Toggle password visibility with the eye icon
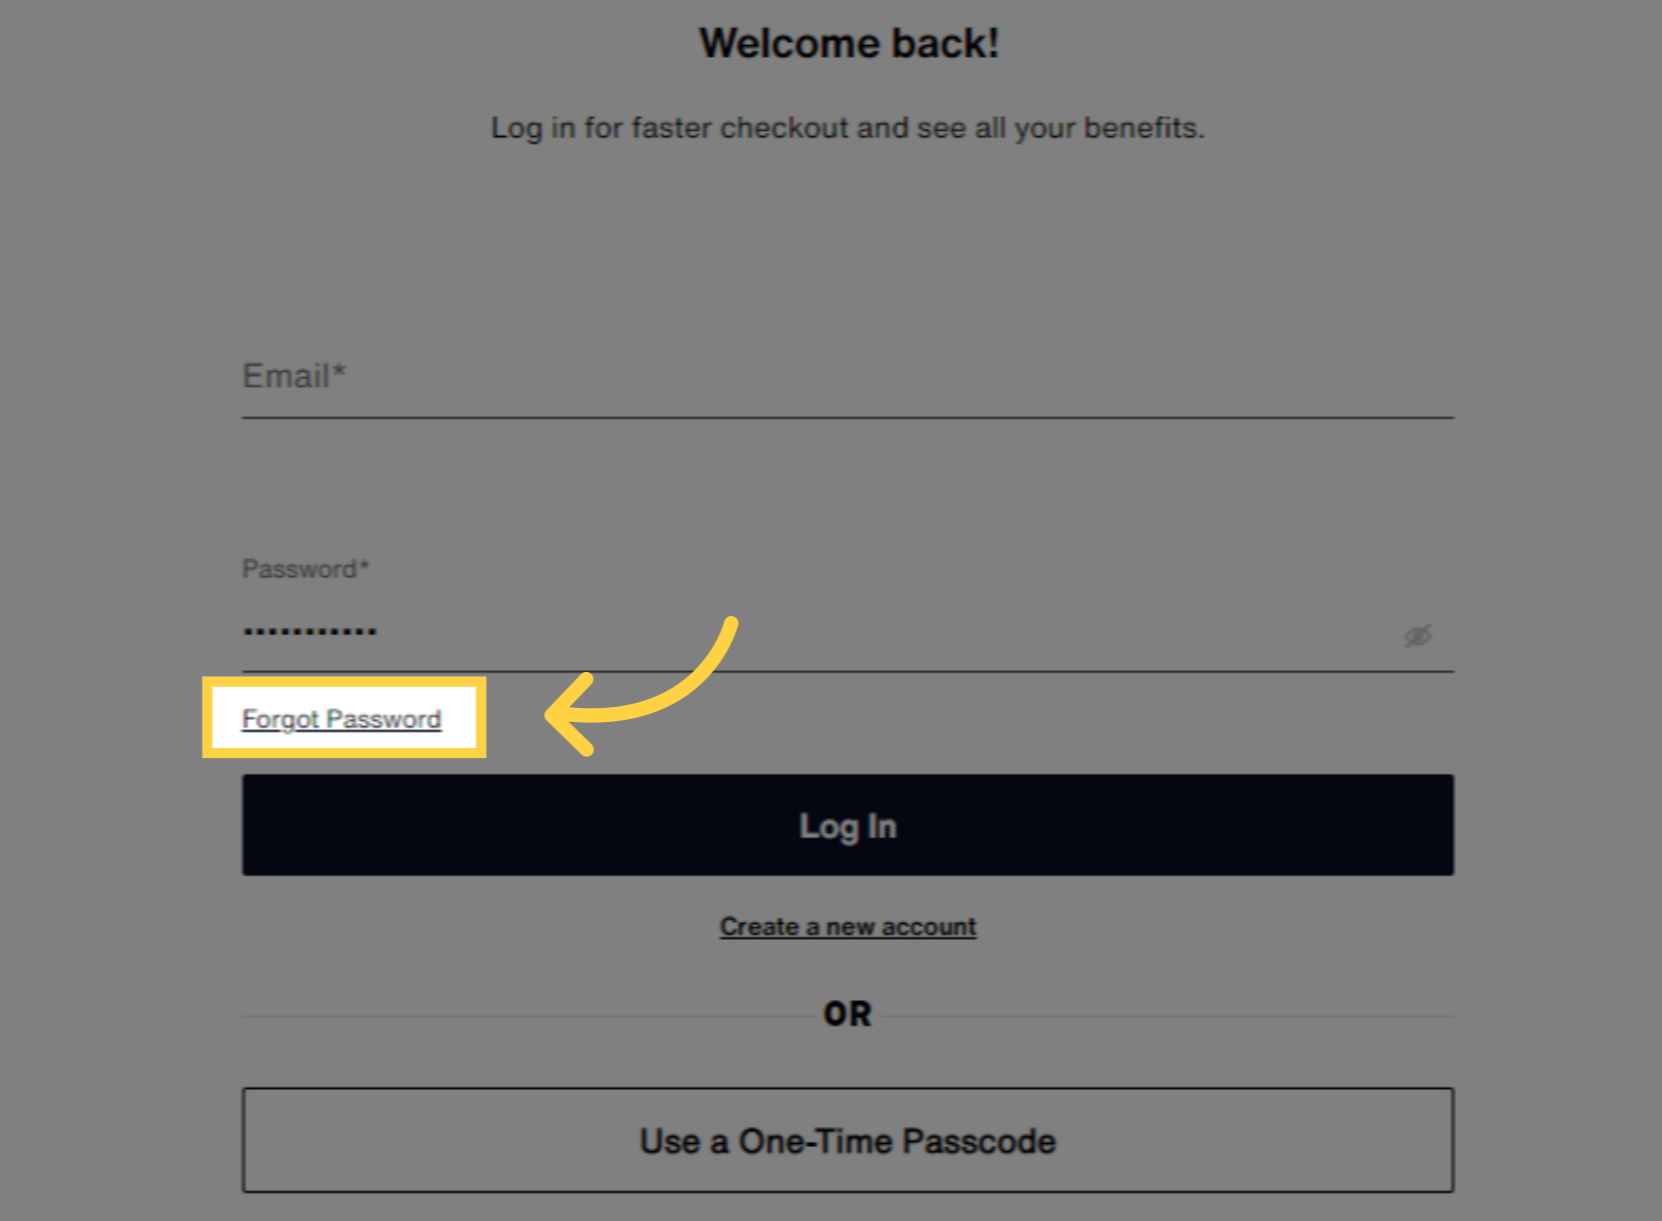 tap(1417, 635)
